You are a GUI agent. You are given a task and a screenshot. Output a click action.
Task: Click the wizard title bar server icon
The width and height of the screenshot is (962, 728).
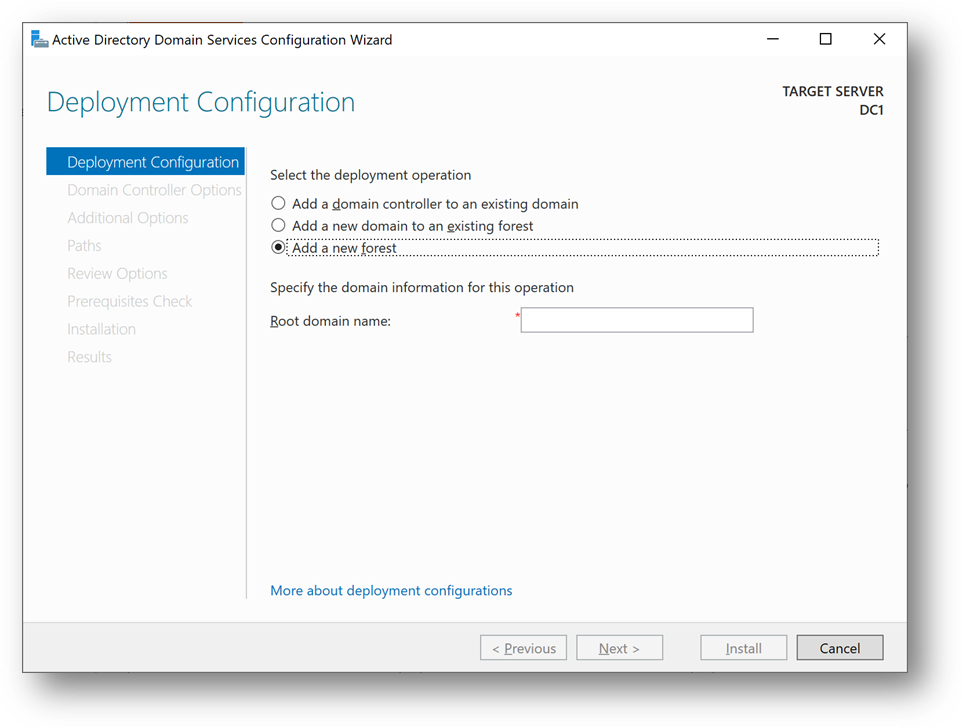40,40
